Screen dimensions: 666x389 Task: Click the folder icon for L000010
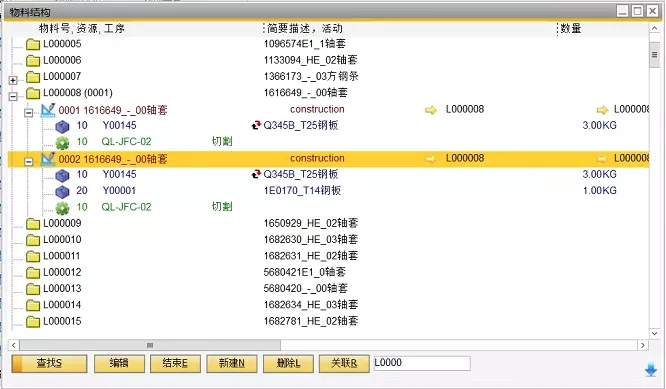click(x=33, y=240)
